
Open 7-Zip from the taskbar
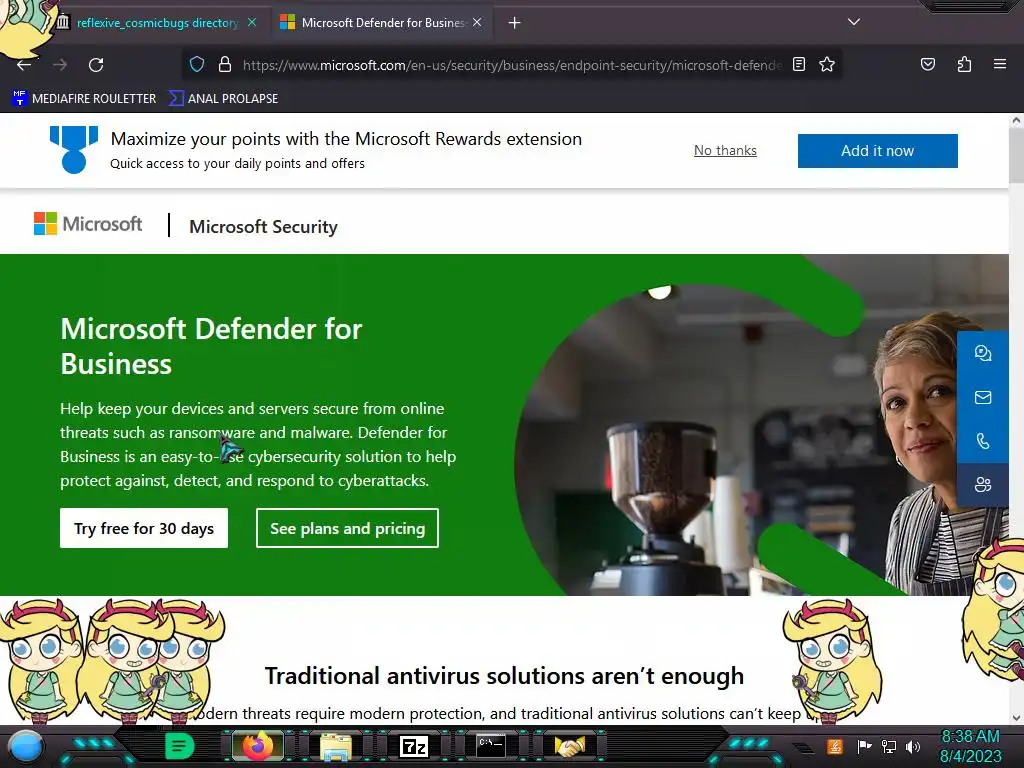(x=413, y=746)
